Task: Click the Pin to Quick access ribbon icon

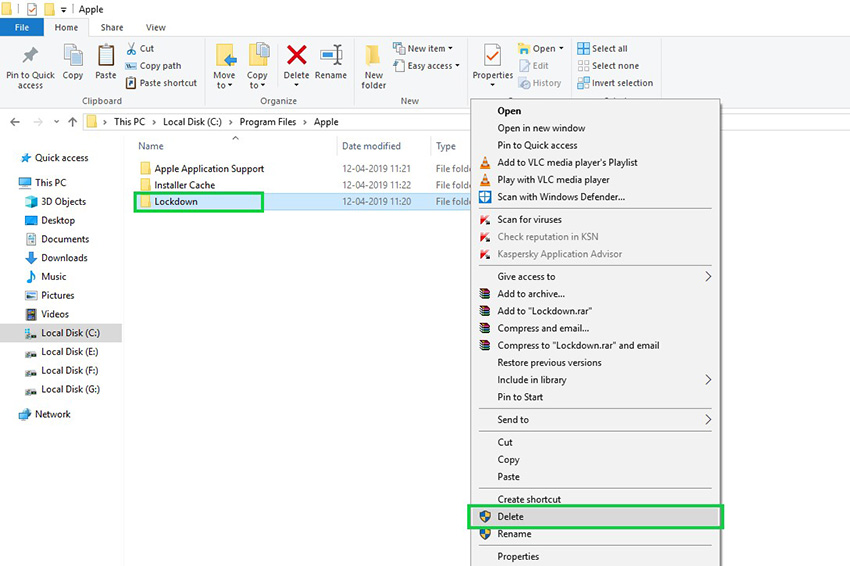Action: (30, 58)
